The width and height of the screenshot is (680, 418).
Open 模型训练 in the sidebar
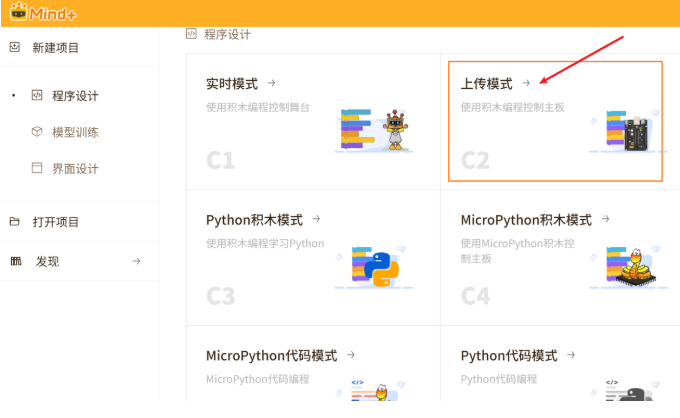point(75,132)
